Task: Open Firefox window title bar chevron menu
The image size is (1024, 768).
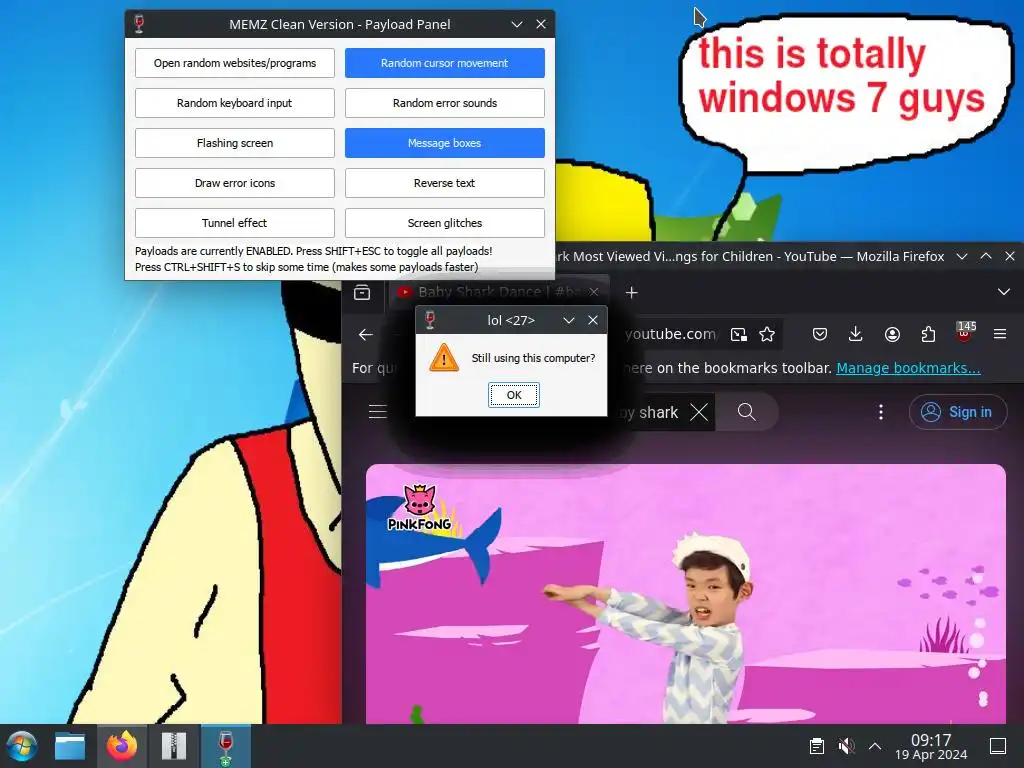Action: click(962, 256)
